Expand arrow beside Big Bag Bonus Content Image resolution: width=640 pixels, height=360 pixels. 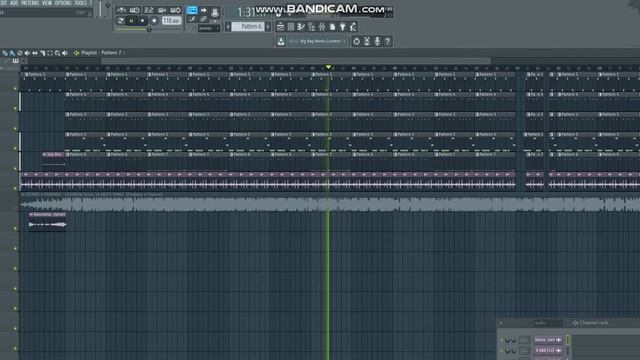click(x=344, y=41)
